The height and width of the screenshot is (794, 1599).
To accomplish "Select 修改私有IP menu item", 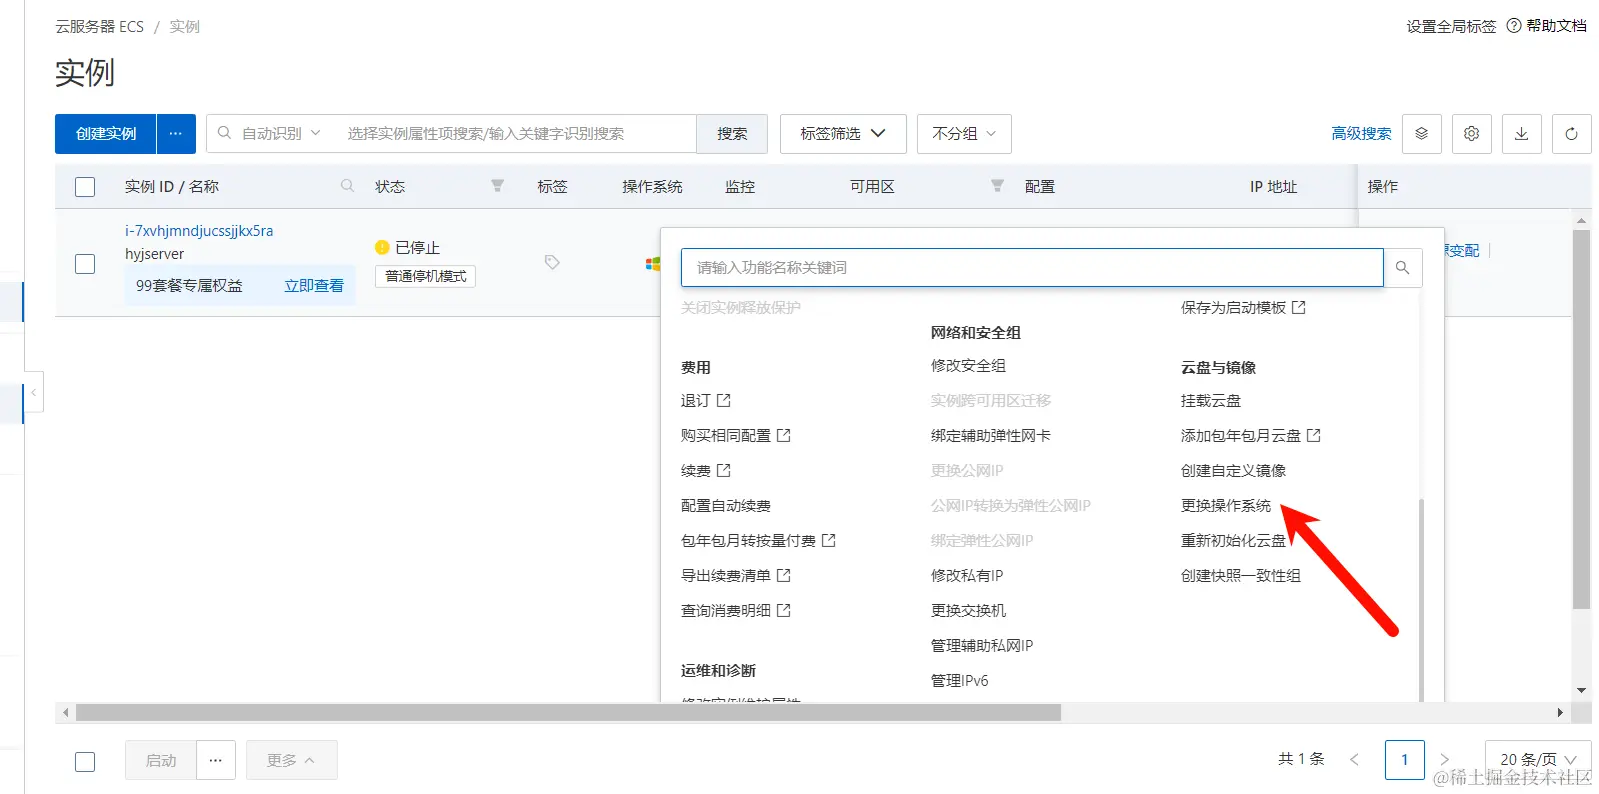I will [x=967, y=575].
